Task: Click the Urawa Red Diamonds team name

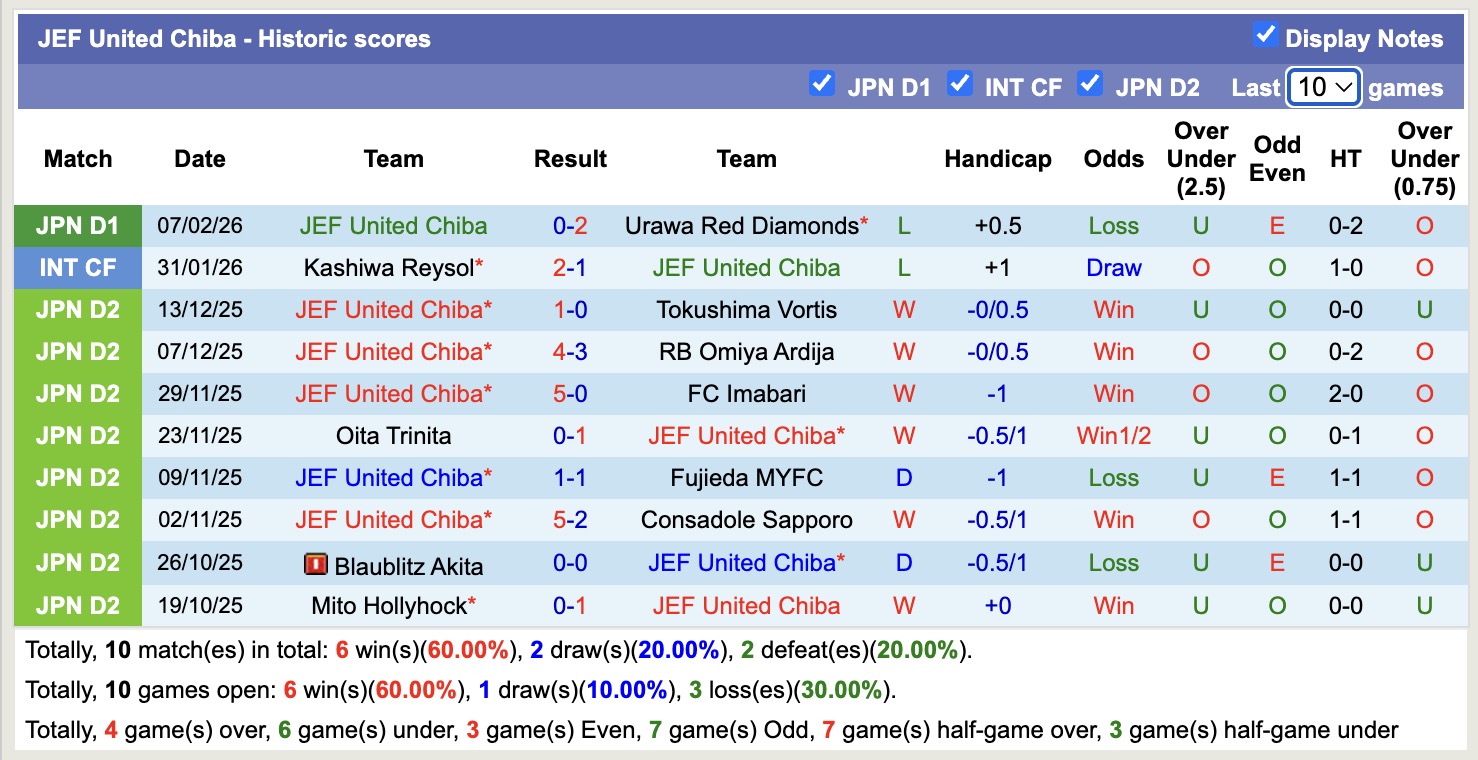Action: (738, 225)
